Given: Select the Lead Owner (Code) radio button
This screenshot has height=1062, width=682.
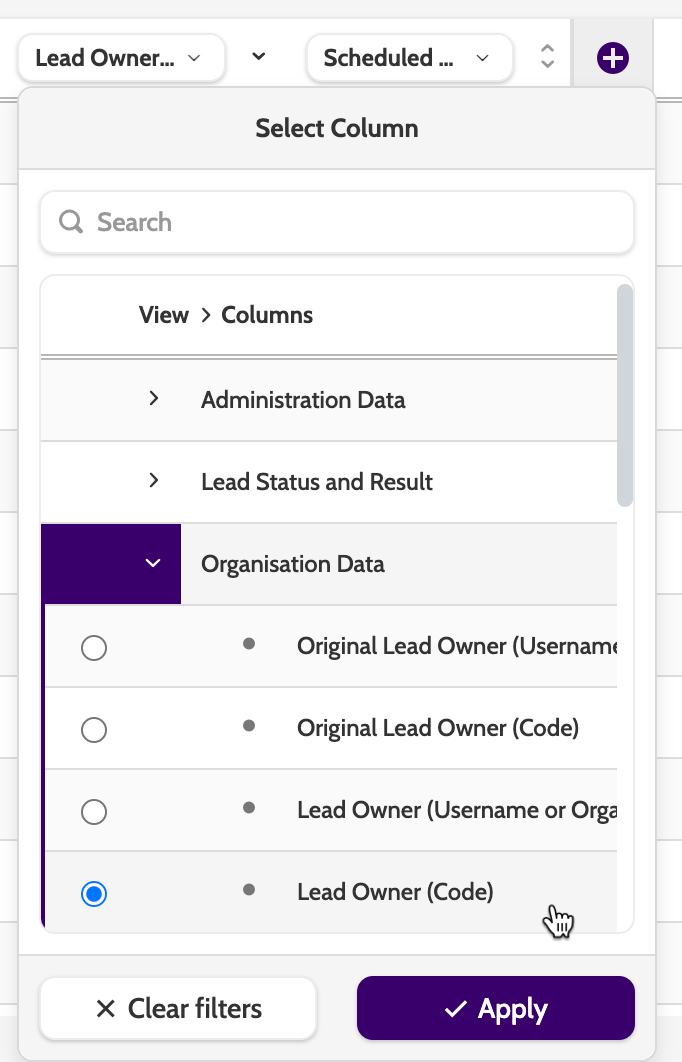Looking at the screenshot, I should tap(94, 894).
